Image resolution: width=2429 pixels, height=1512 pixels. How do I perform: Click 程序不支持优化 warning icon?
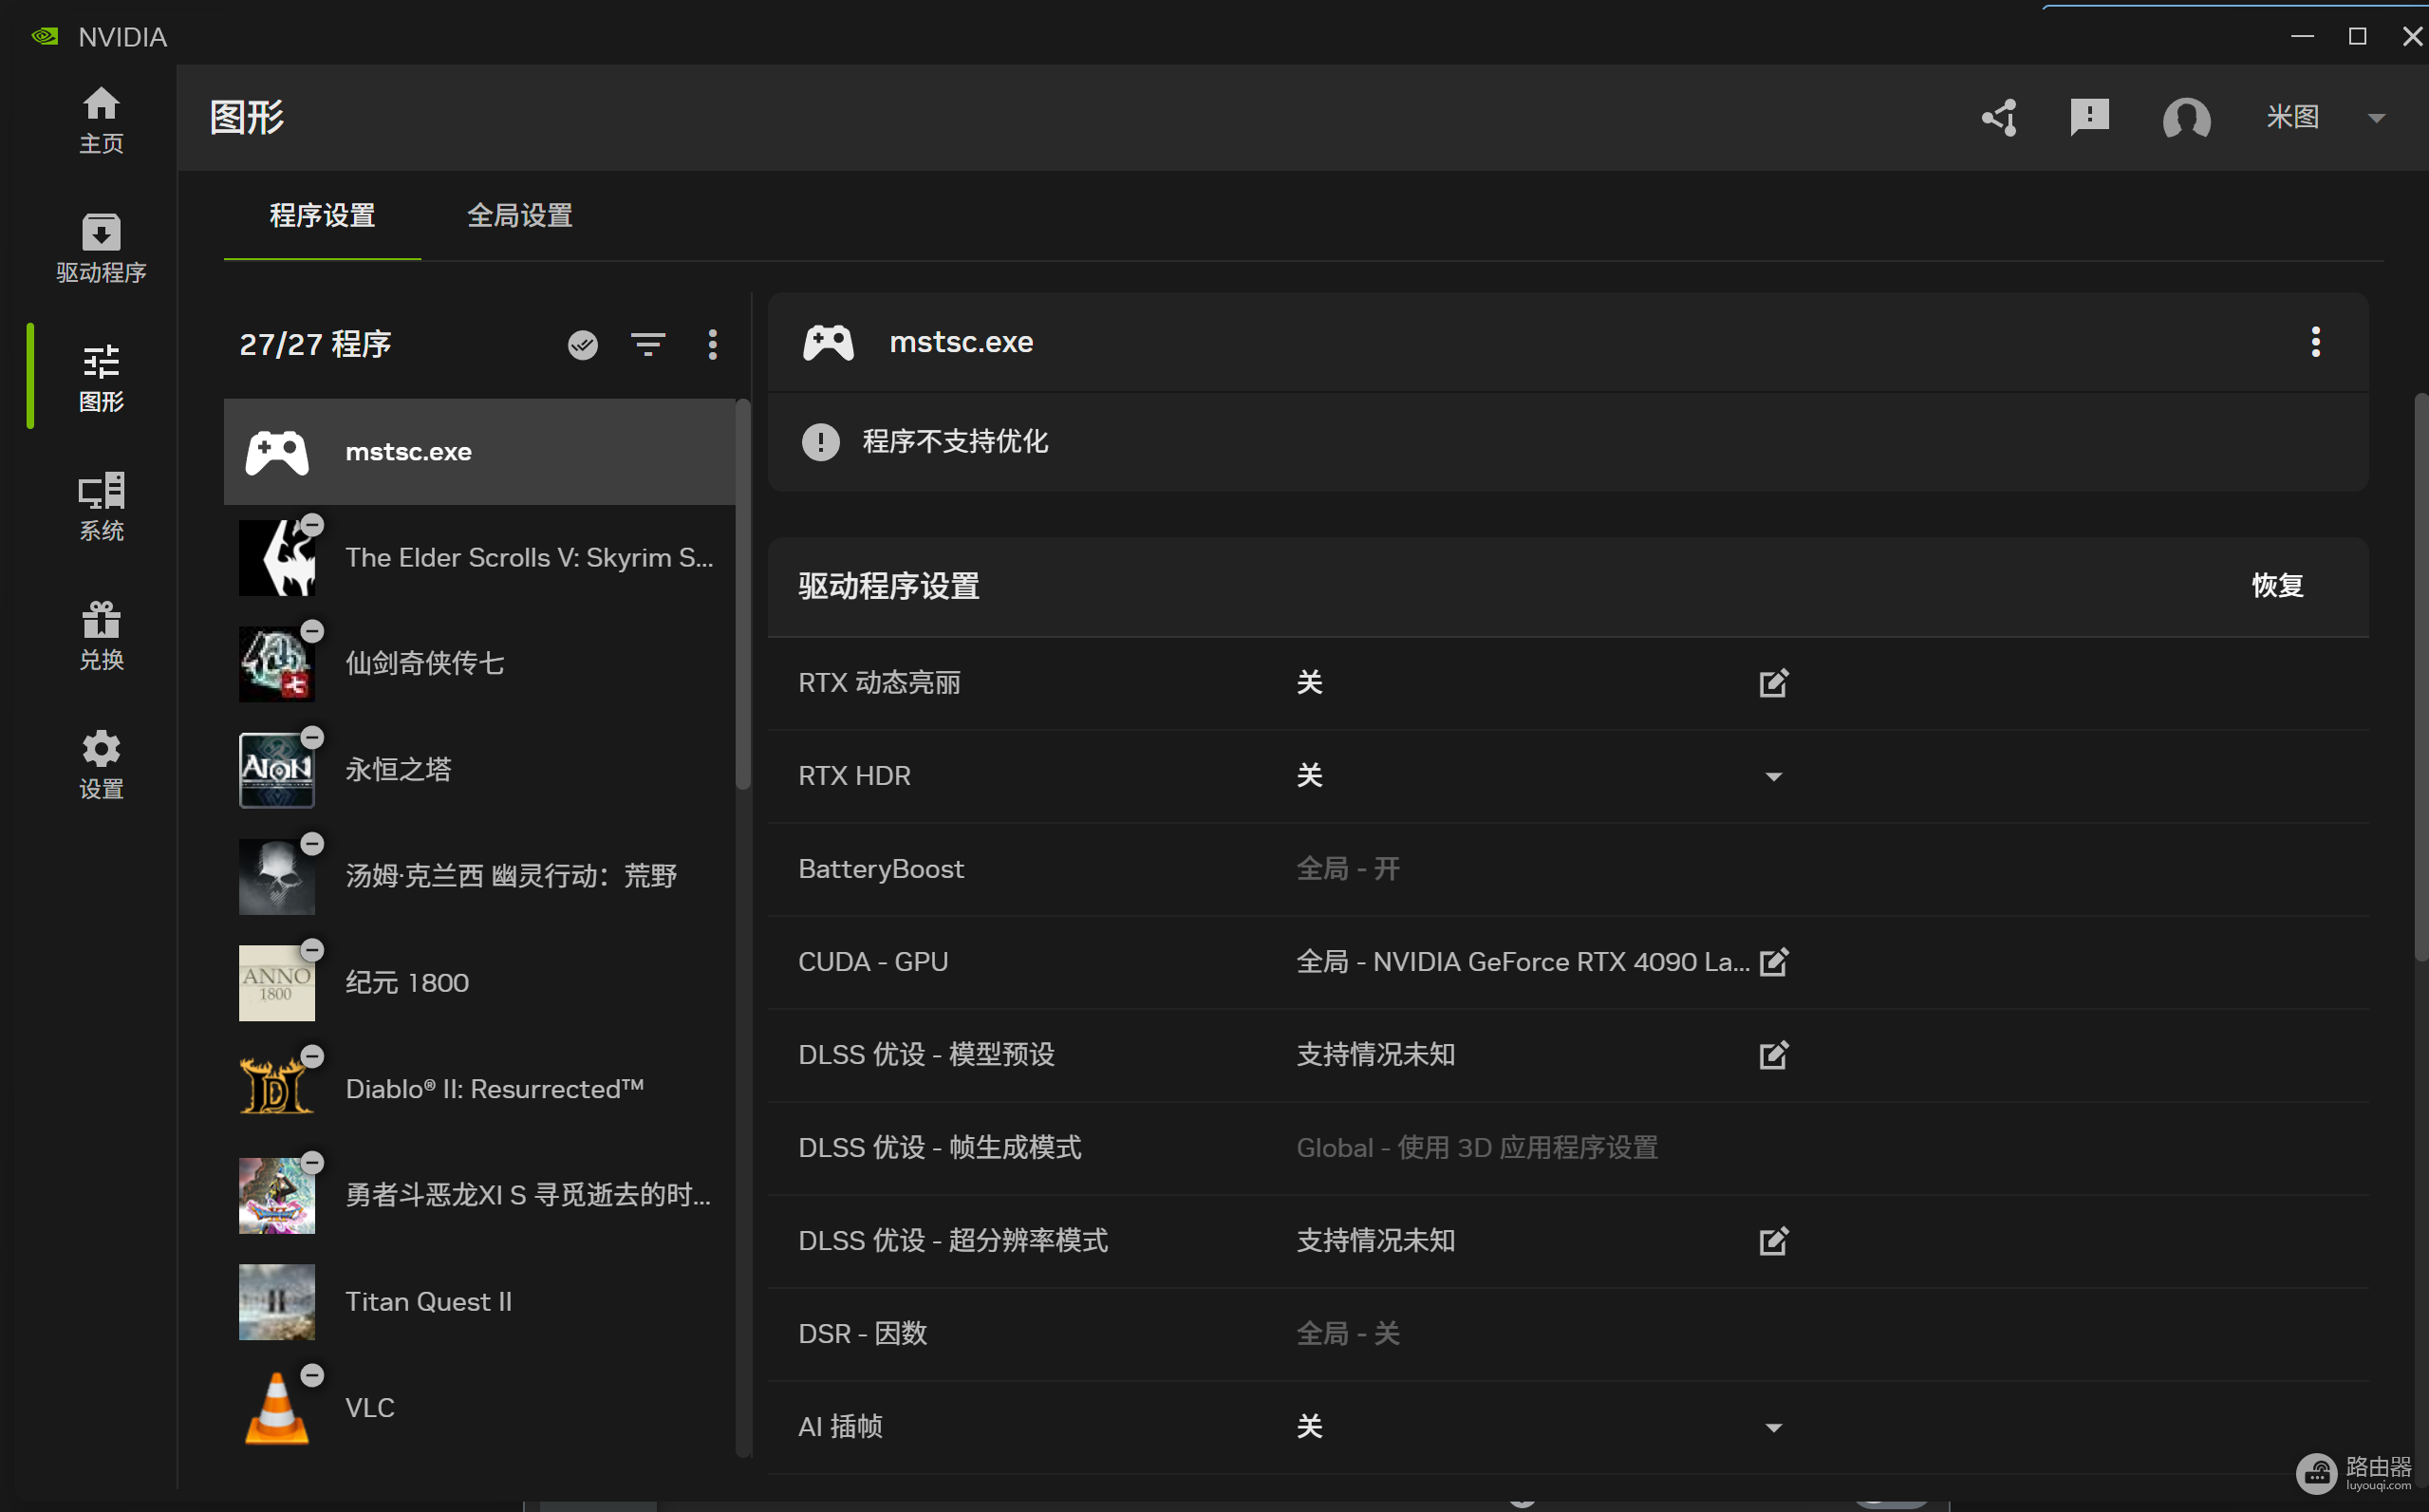pos(820,442)
